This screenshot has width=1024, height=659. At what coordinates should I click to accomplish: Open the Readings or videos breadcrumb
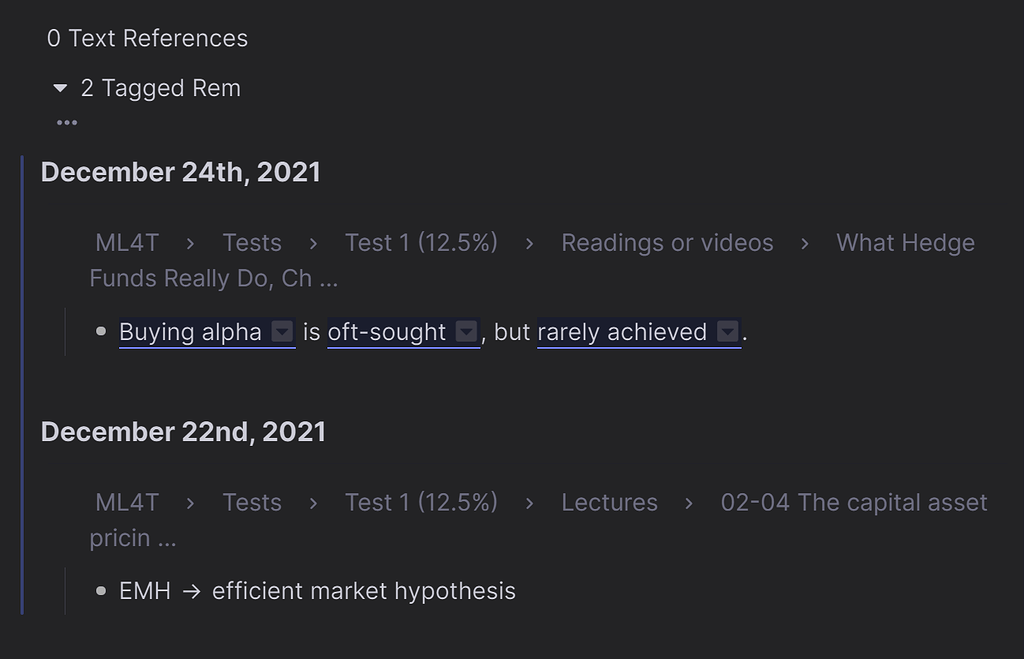[x=667, y=242]
